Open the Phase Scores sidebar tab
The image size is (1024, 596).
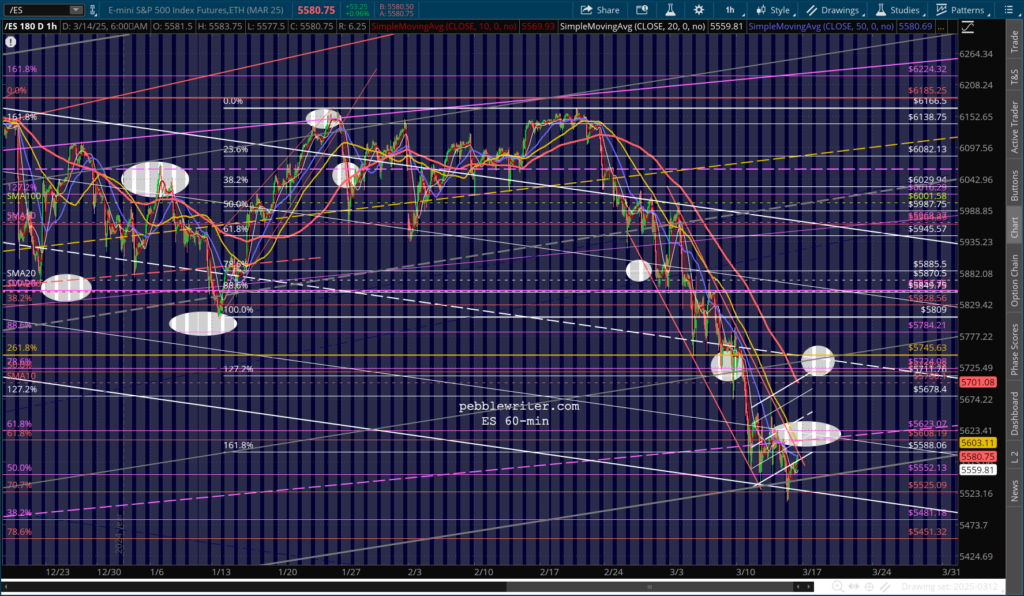(x=1014, y=349)
